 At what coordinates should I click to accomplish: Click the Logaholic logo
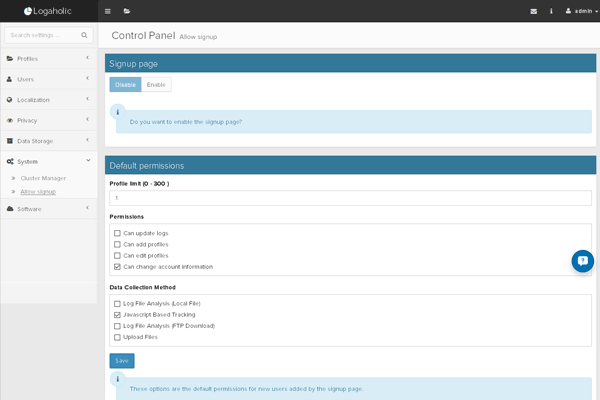pos(50,11)
